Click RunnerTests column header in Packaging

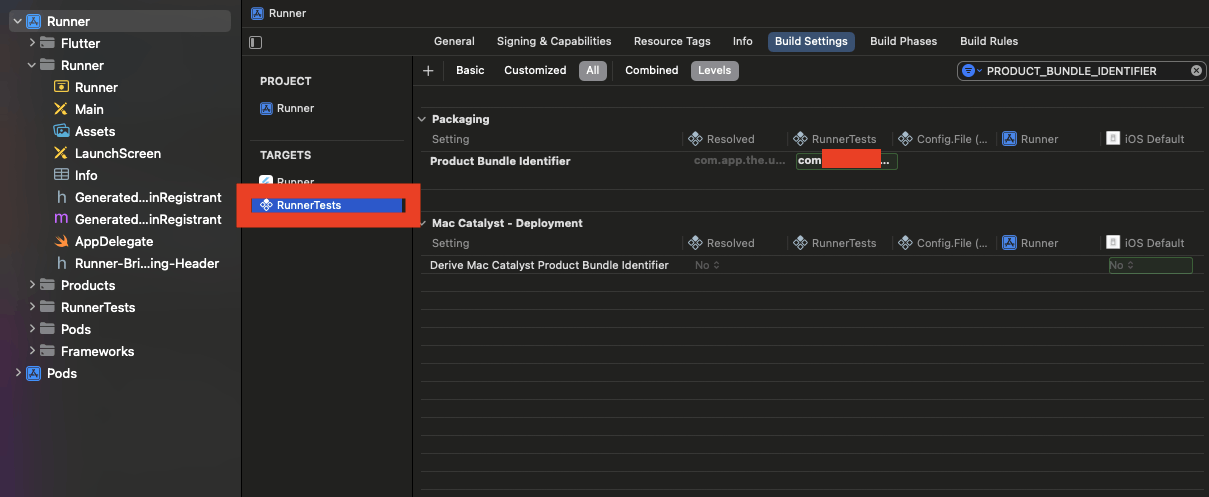pyautogui.click(x=835, y=139)
